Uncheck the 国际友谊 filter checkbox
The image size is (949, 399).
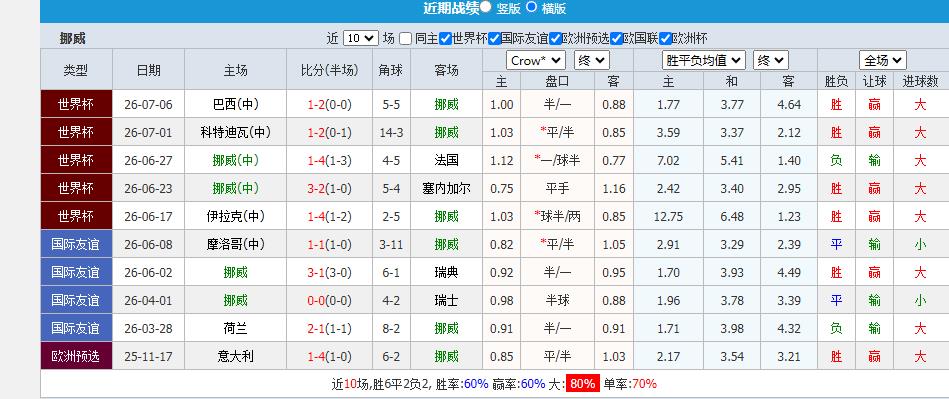(x=494, y=38)
